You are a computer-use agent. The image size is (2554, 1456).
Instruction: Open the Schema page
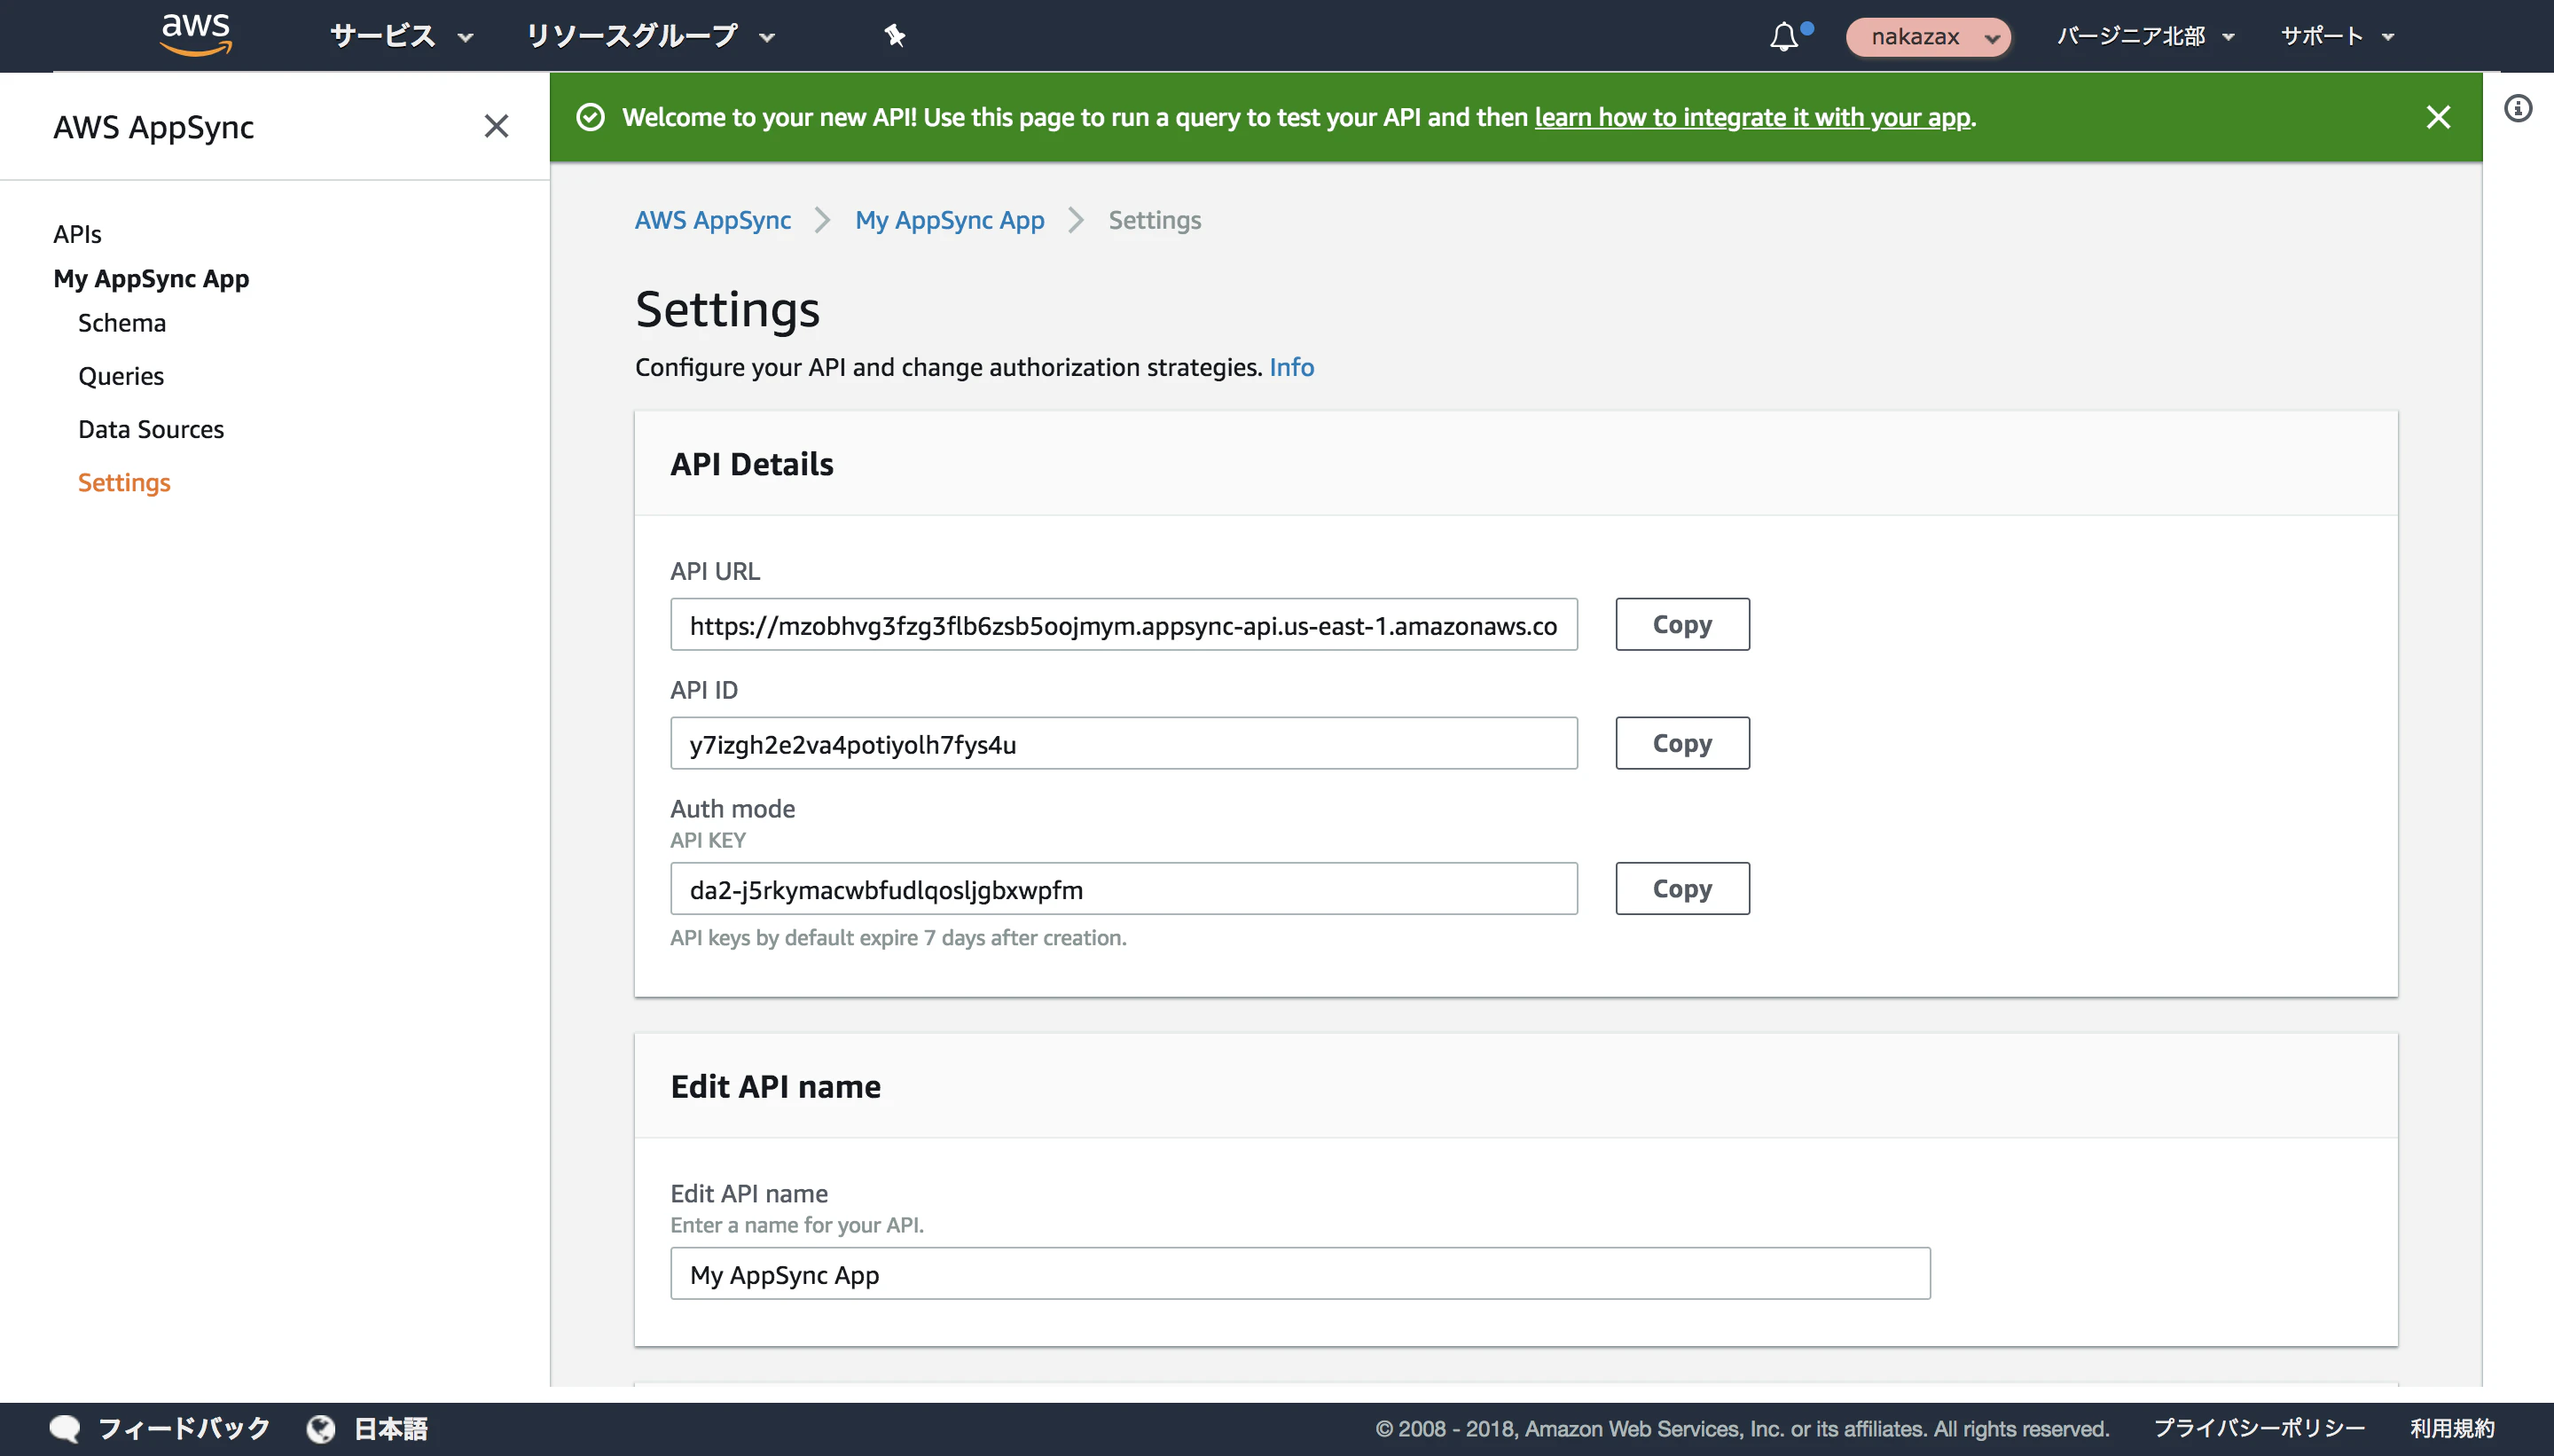[x=122, y=323]
